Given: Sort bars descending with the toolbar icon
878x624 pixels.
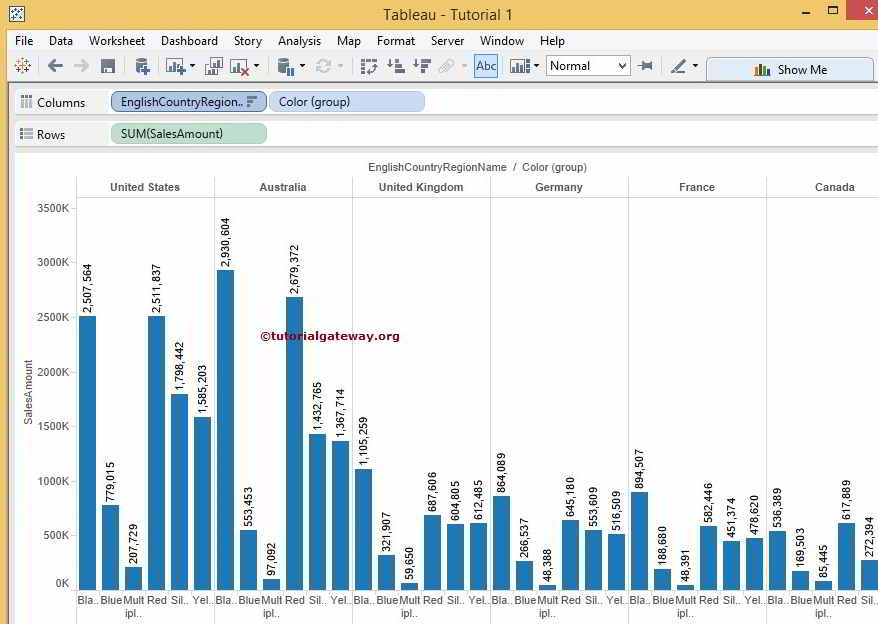Looking at the screenshot, I should [421, 66].
